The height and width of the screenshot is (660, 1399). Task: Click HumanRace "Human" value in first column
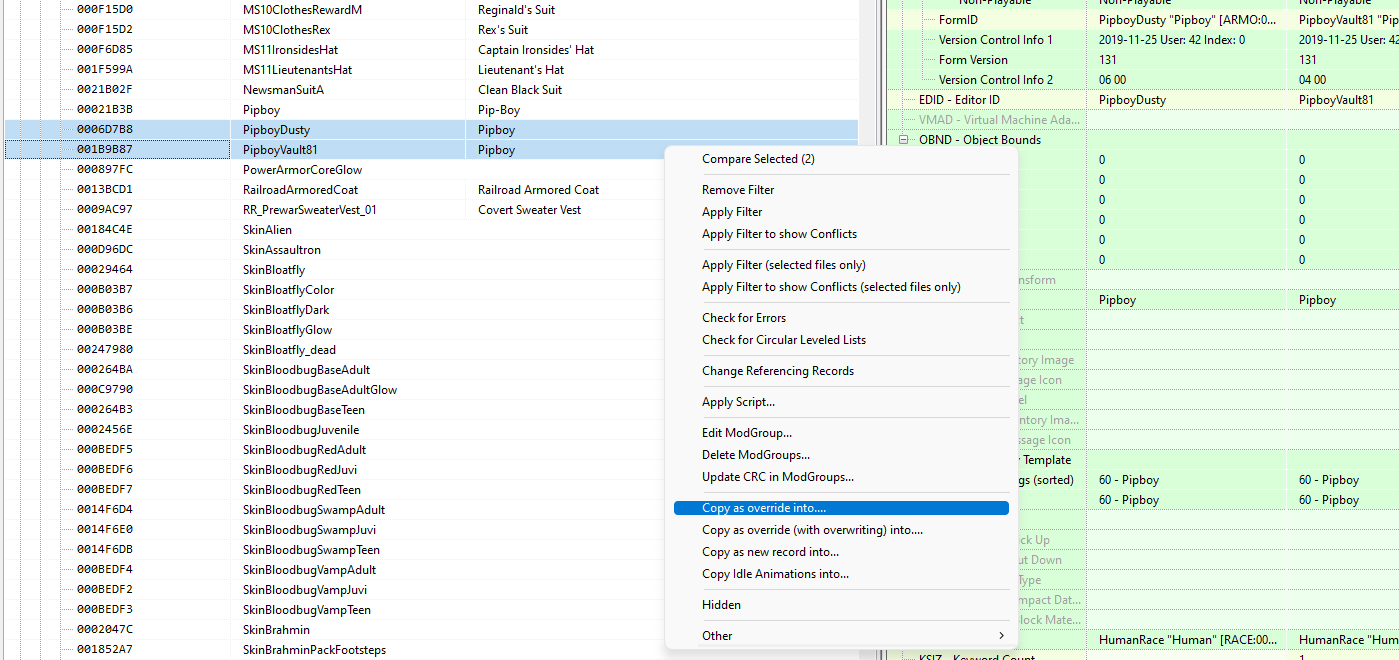pos(1186,640)
